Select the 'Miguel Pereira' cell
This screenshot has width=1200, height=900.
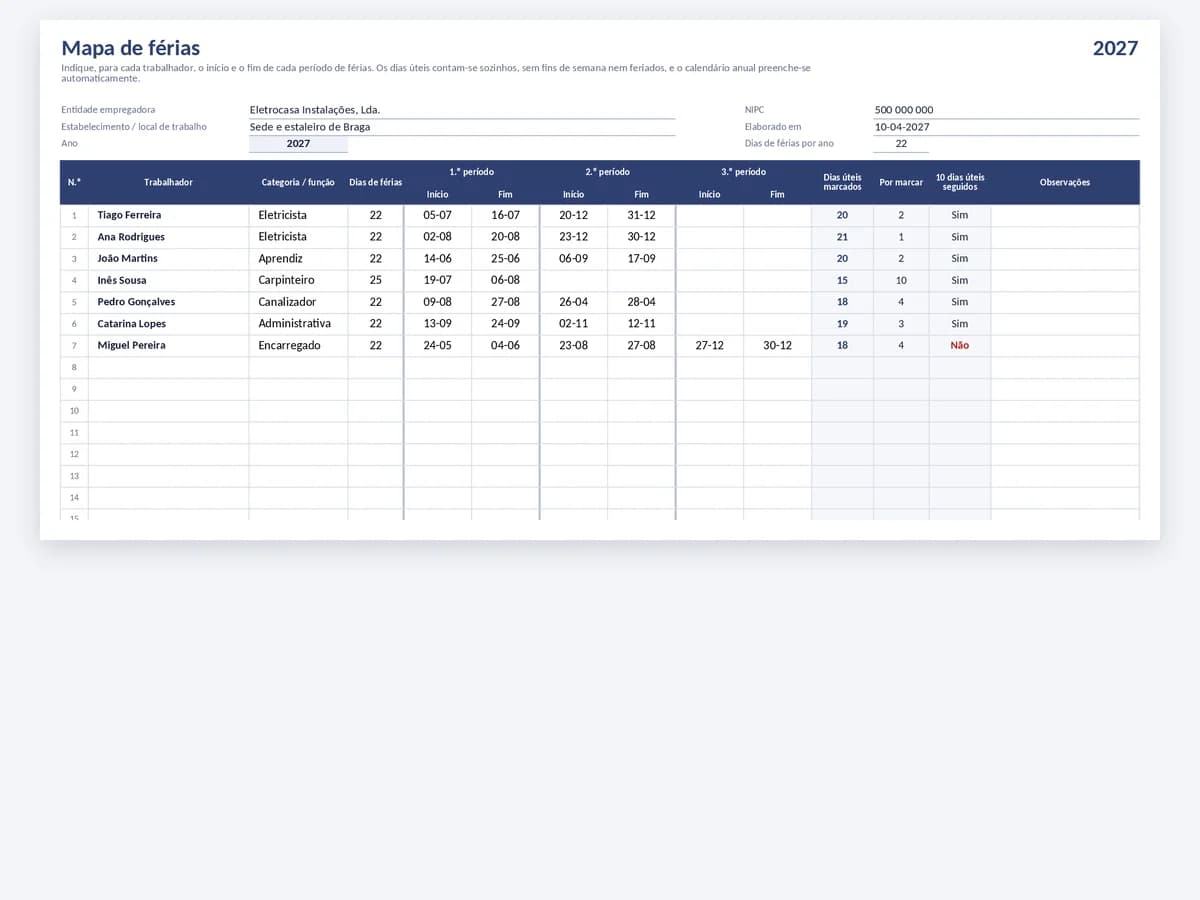(x=168, y=346)
